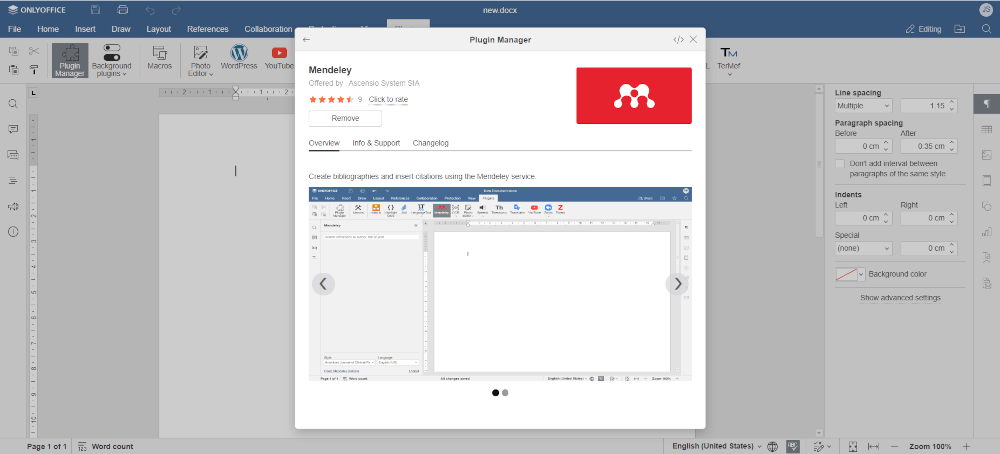Viewport: 1000px width, 454px height.
Task: Follow the Click to rate link
Action: pyautogui.click(x=388, y=99)
